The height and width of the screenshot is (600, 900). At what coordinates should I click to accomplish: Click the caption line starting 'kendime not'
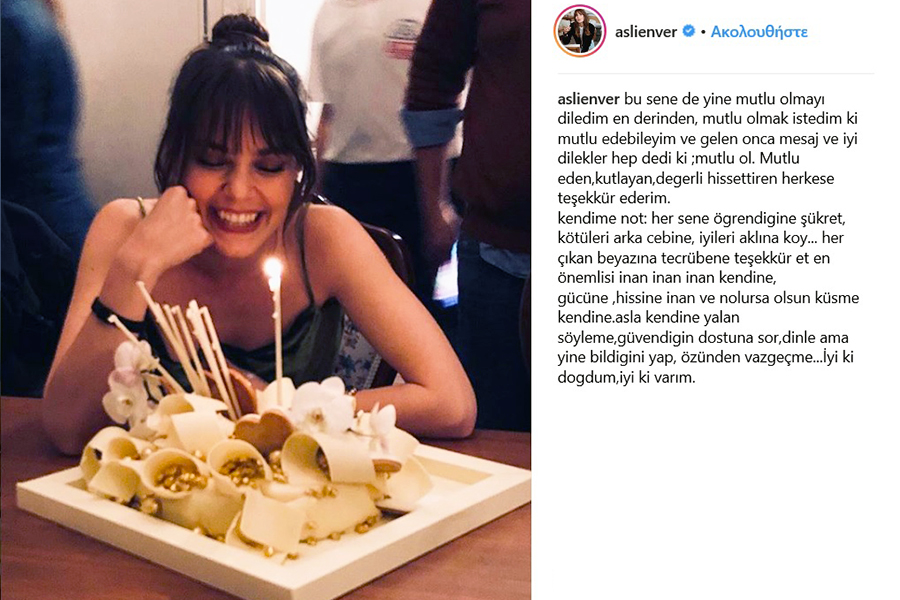coord(701,218)
